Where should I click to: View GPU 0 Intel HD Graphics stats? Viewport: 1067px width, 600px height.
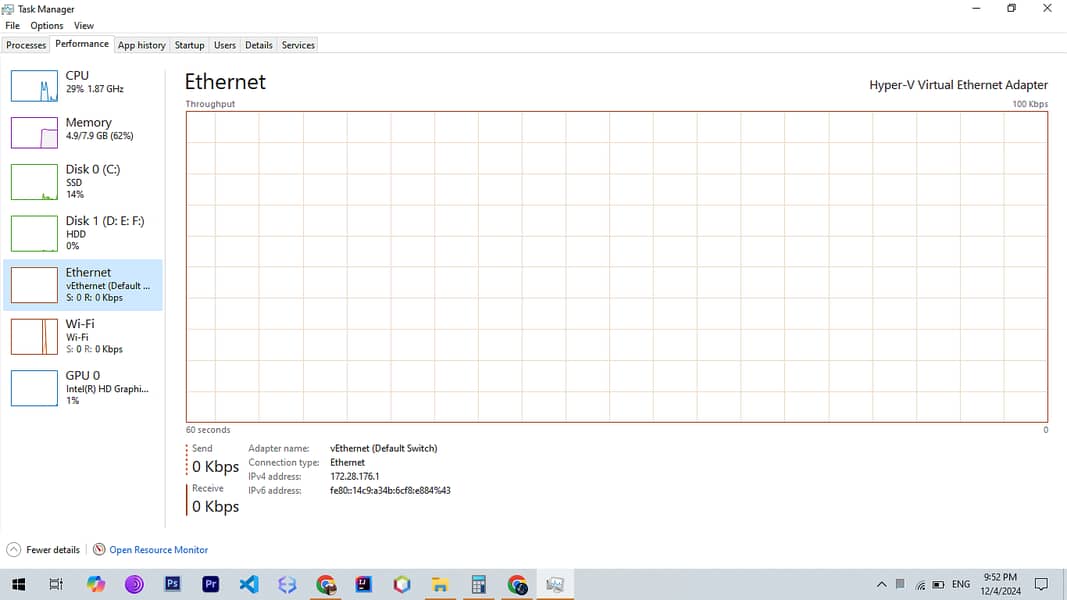(x=83, y=387)
